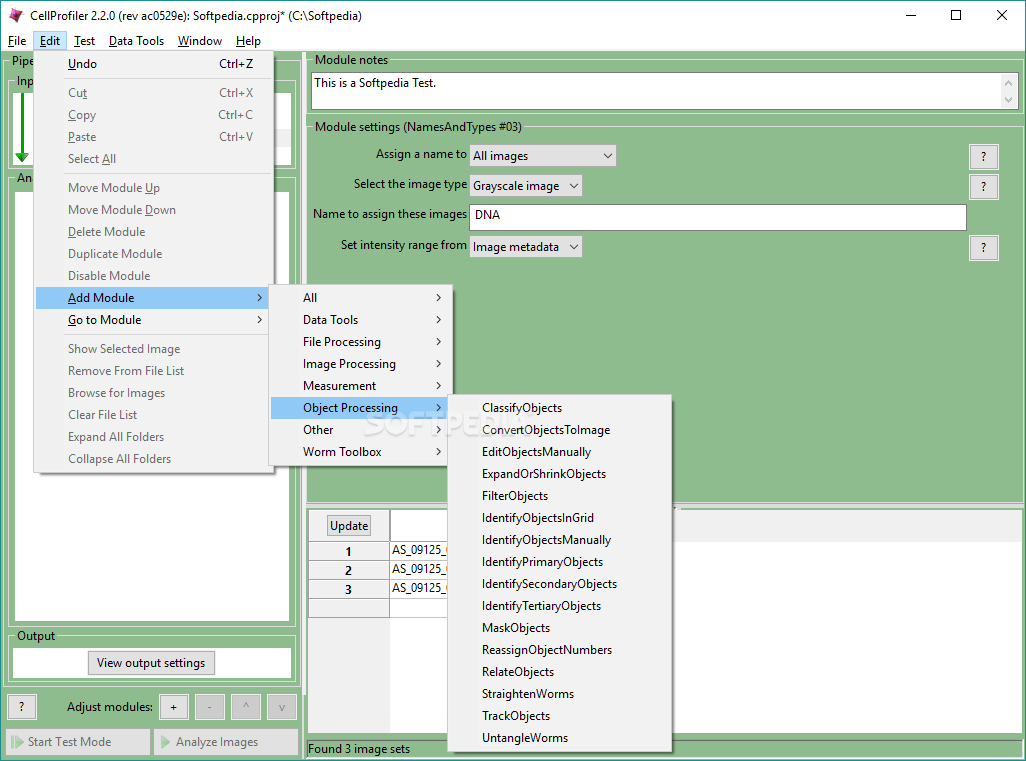Viewport: 1026px width, 761px height.
Task: Add the ReassignObjectNumbers module
Action: (x=560, y=650)
